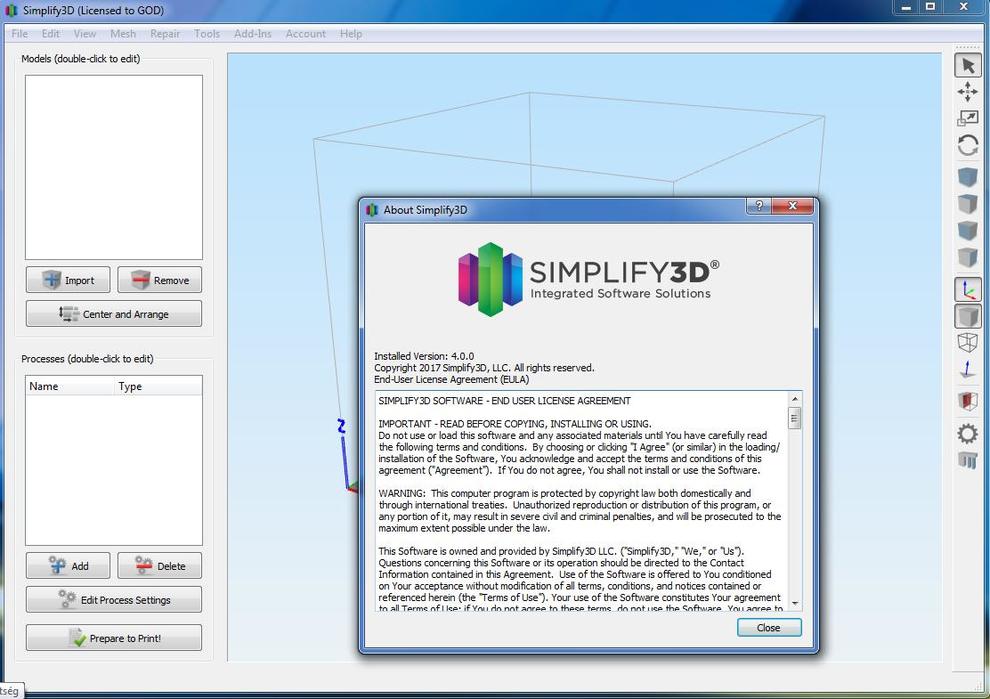Select the normal selection arrow tool
This screenshot has height=699, width=990.
tap(967, 66)
